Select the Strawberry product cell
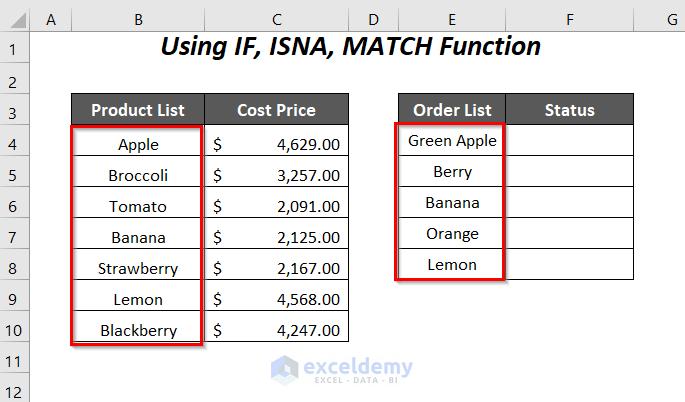The width and height of the screenshot is (685, 402). coord(138,268)
